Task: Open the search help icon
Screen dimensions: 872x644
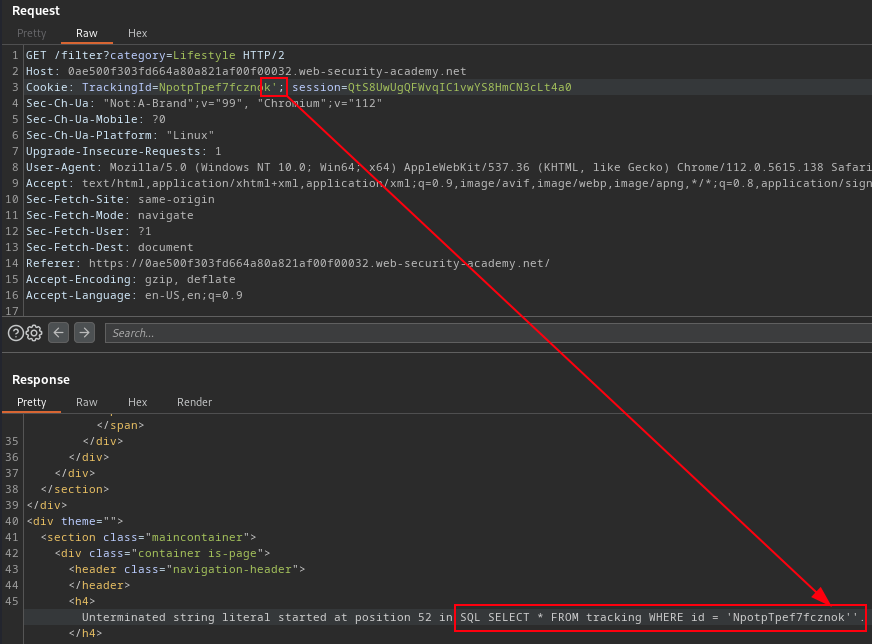Action: (16, 333)
